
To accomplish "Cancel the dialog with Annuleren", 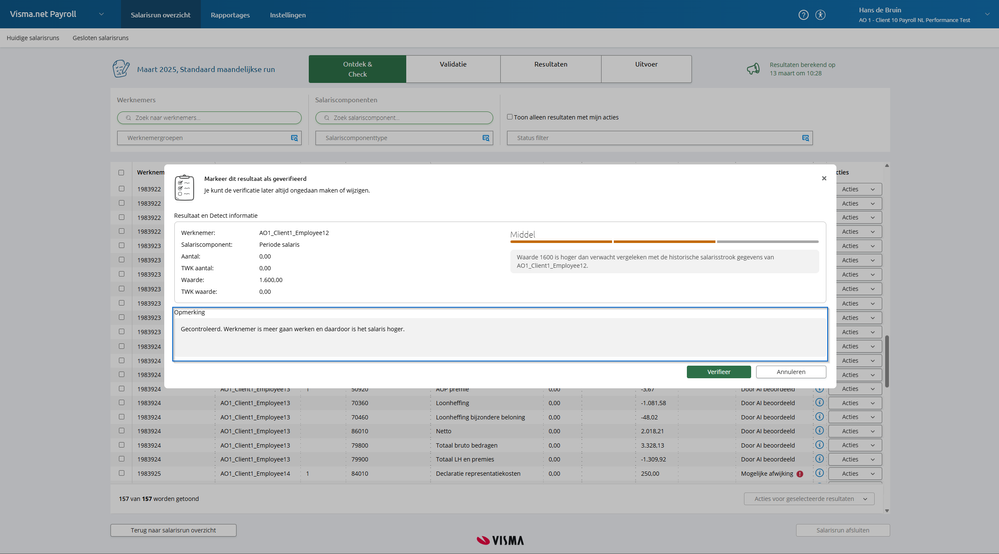I will [791, 372].
